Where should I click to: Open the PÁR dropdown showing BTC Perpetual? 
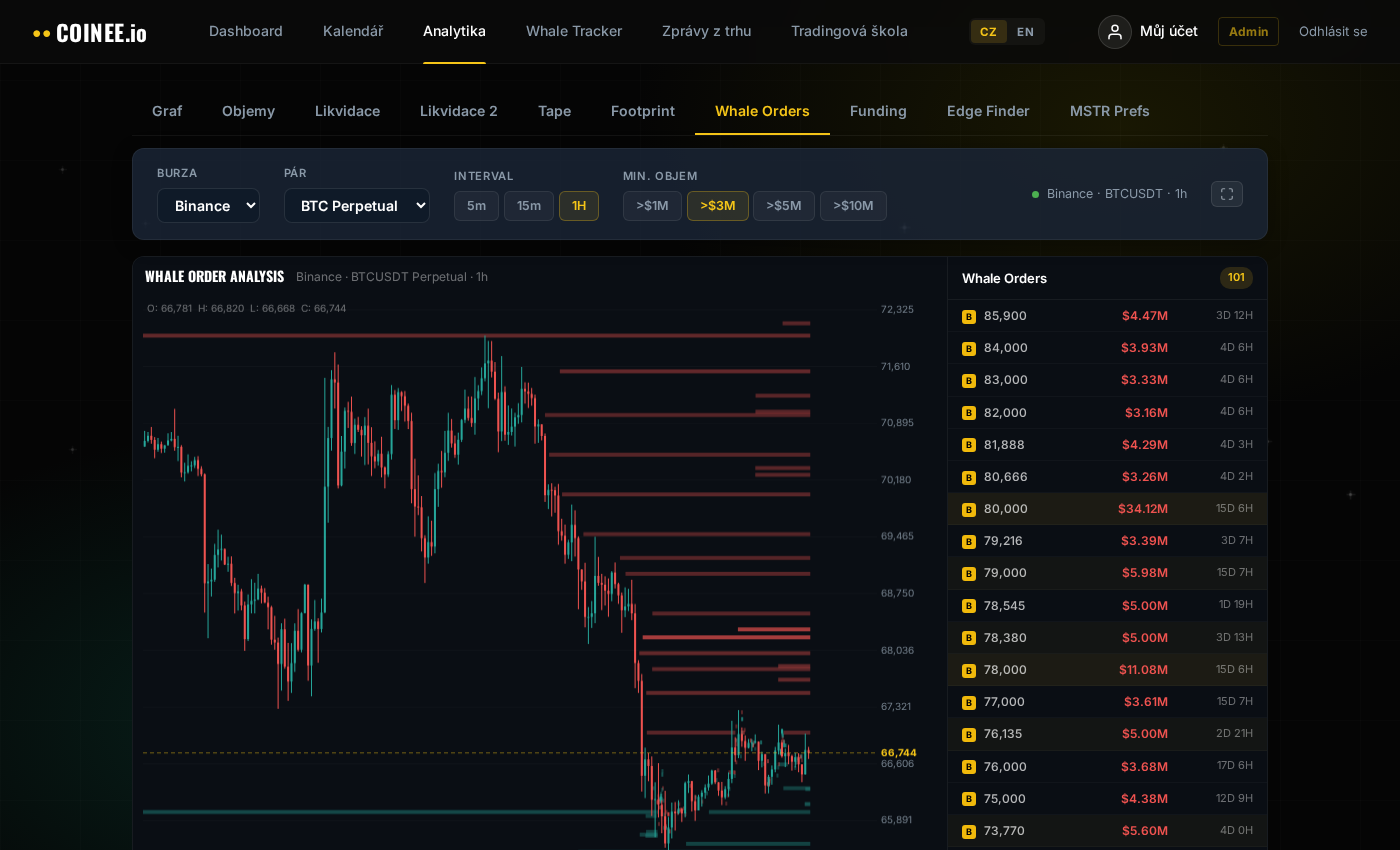coord(357,205)
